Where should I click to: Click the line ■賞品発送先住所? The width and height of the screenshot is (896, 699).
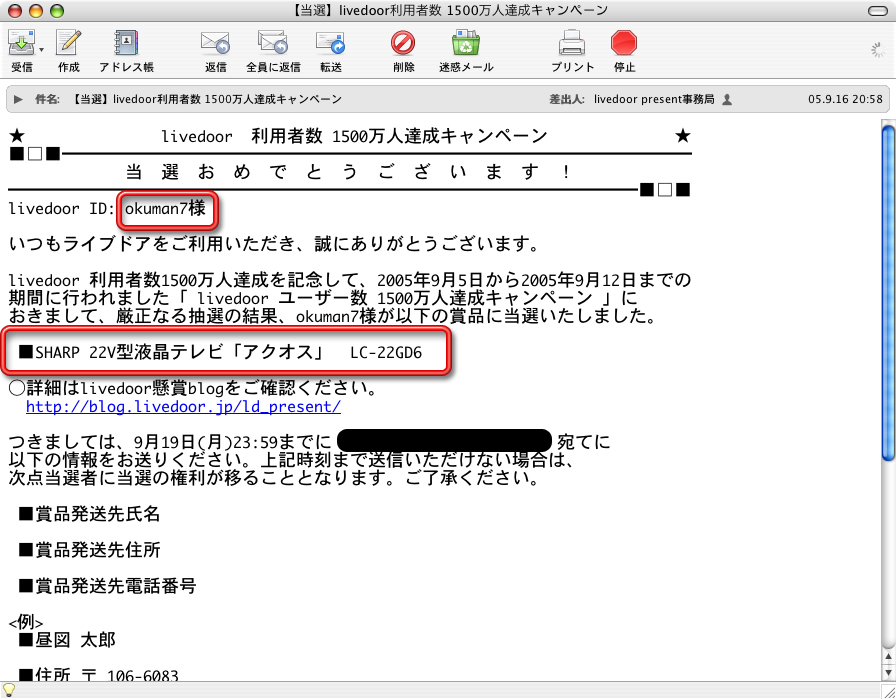pos(89,550)
